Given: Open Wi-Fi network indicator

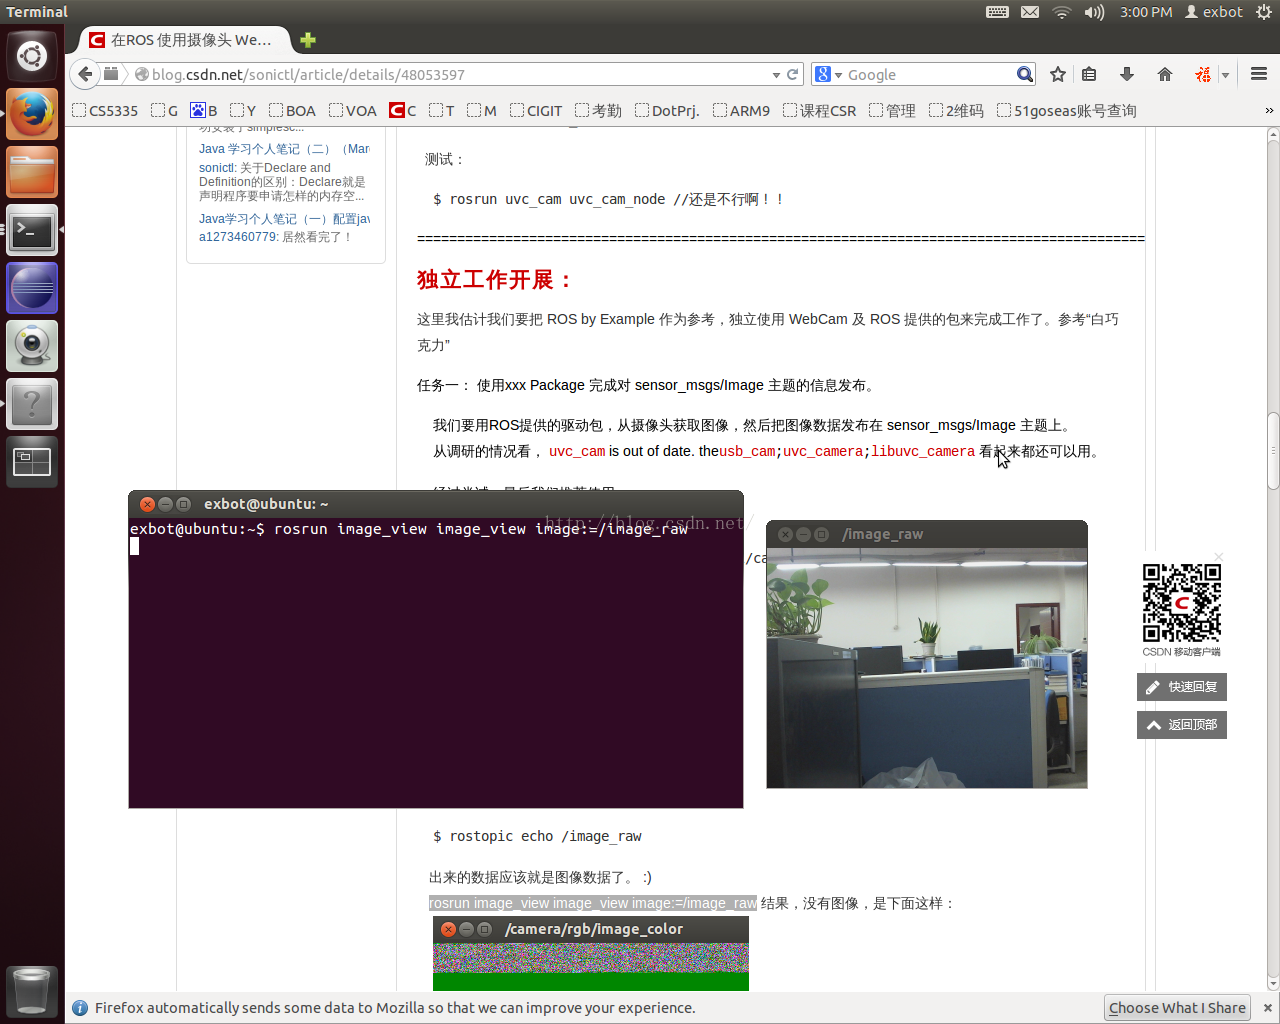Looking at the screenshot, I should [1062, 12].
